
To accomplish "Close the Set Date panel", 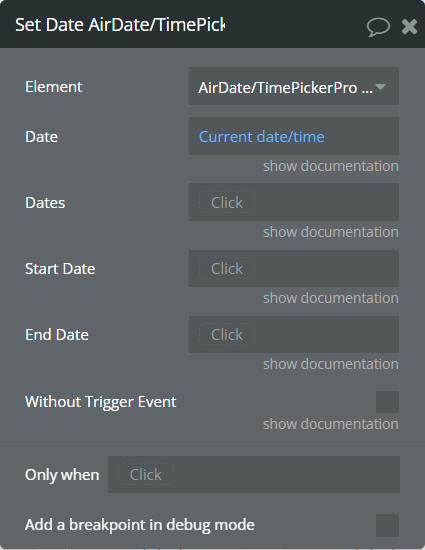I will pyautogui.click(x=409, y=27).
